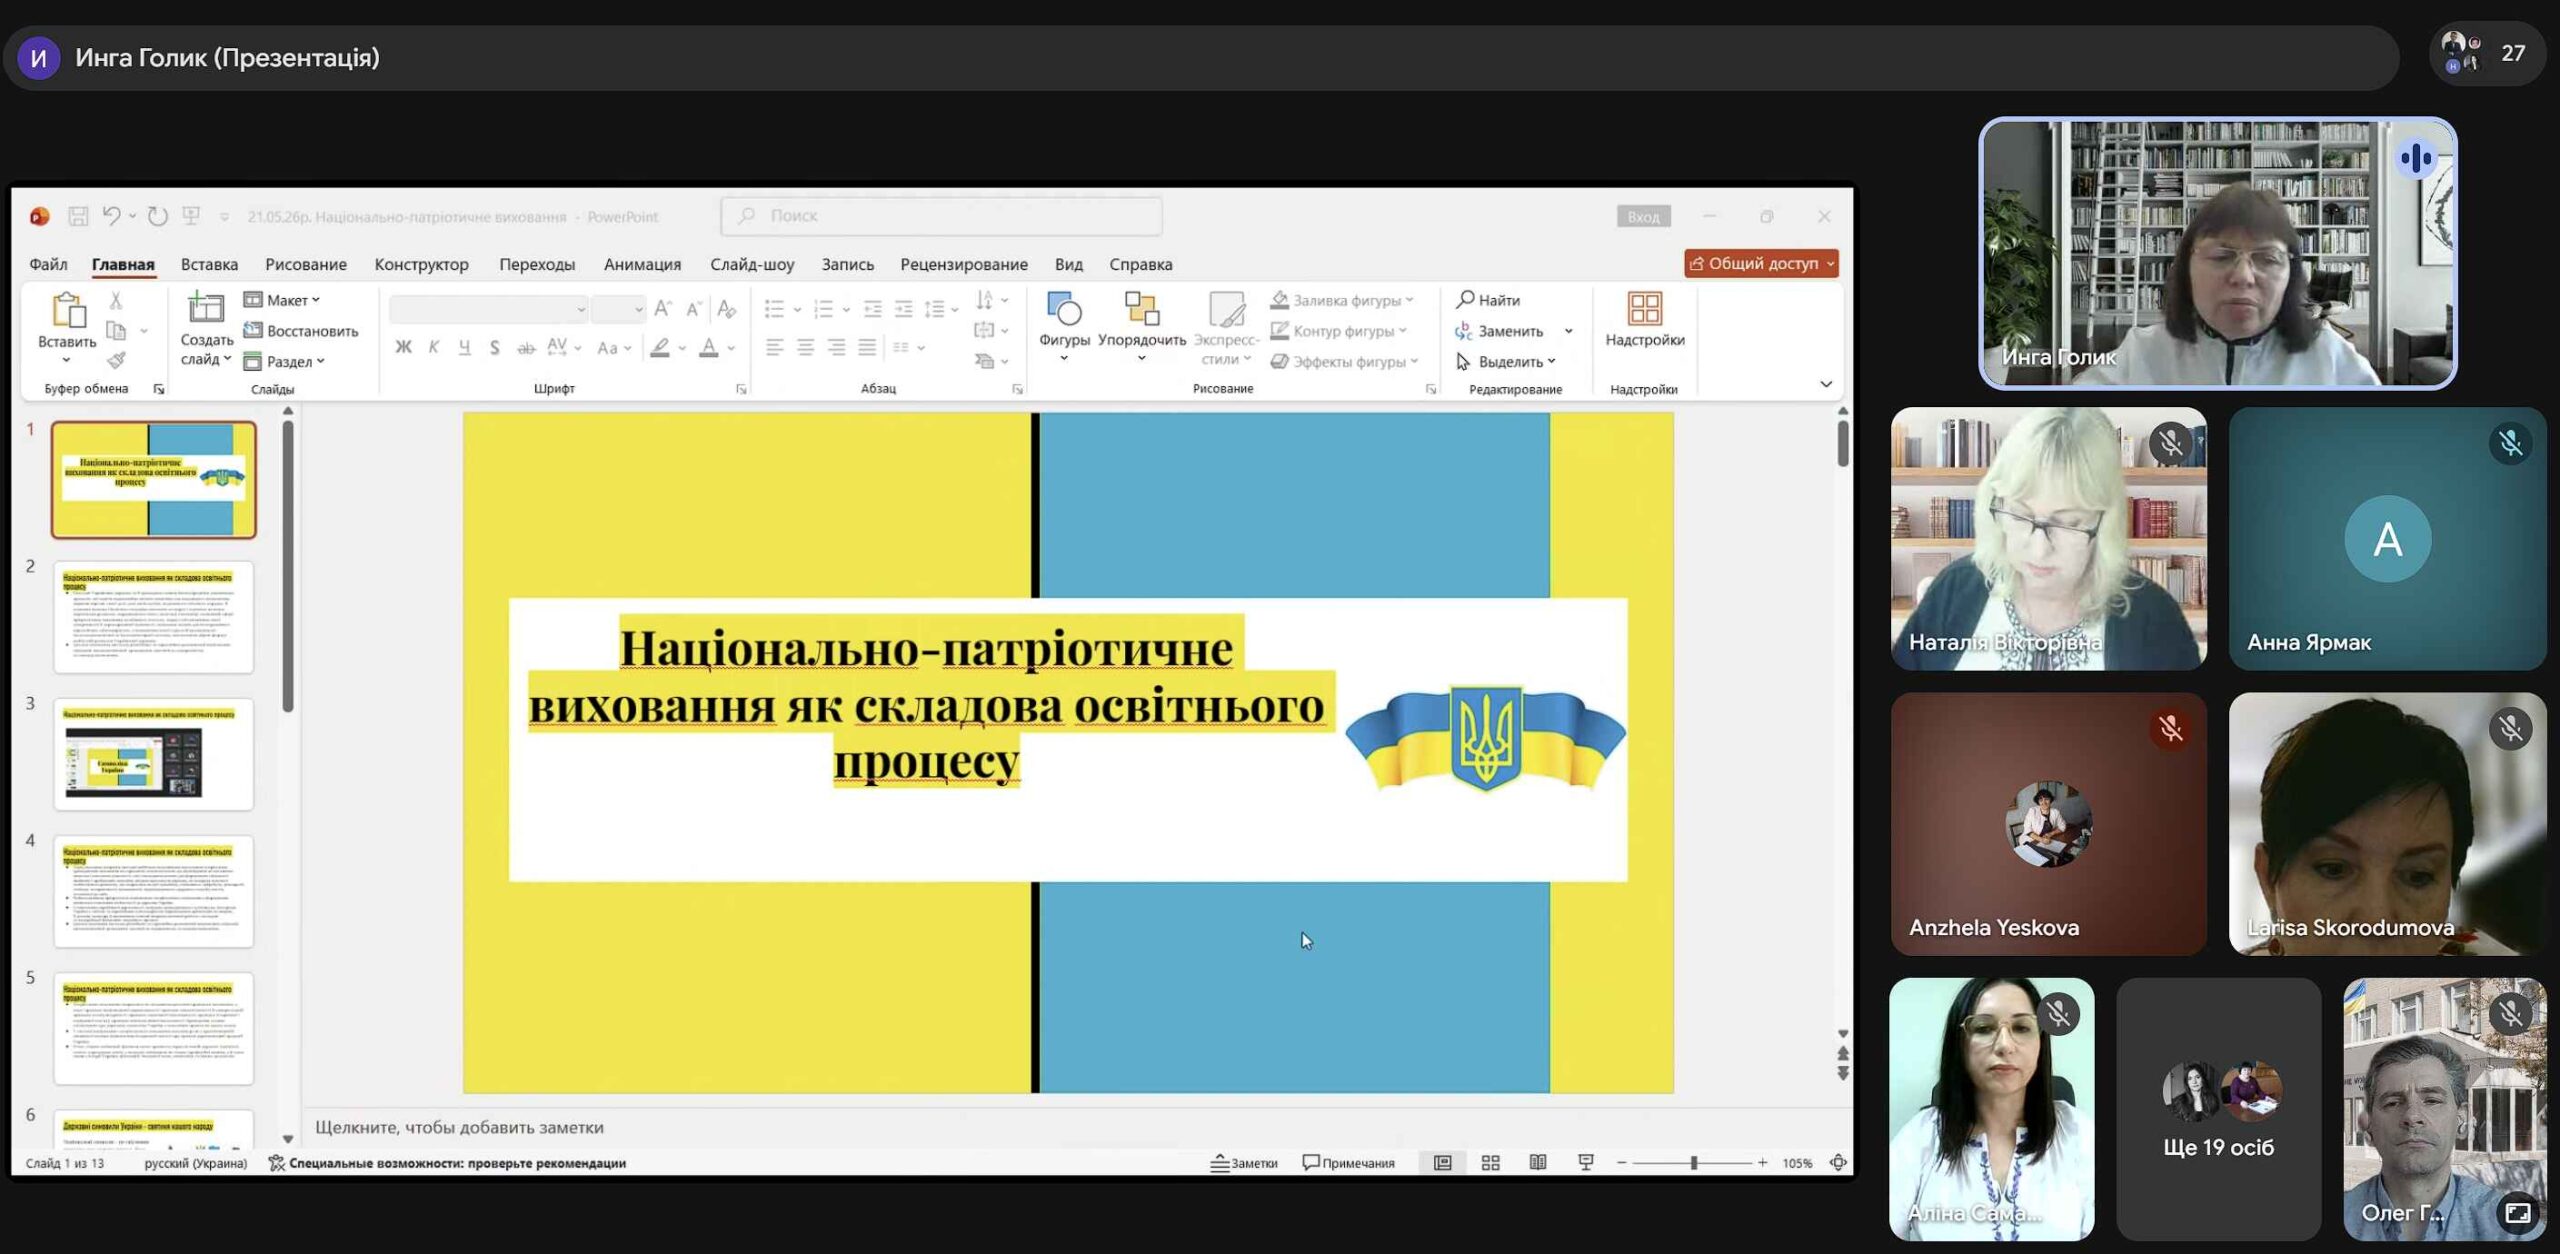Click the zoom slider in status bar
Viewport: 2560px width, 1254px height.
pyautogui.click(x=1693, y=1163)
